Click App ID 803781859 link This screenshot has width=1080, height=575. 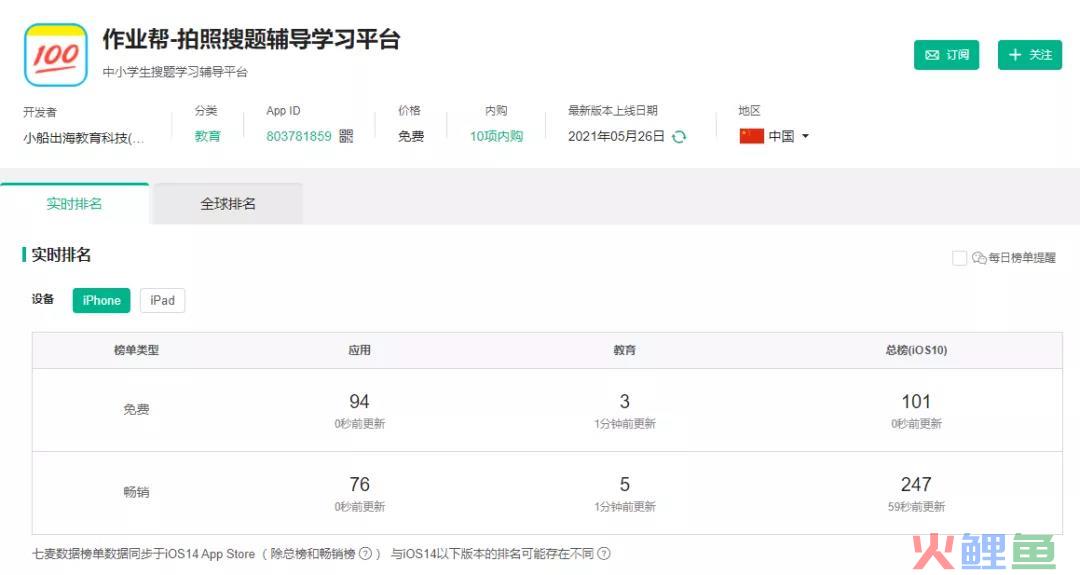tap(299, 136)
